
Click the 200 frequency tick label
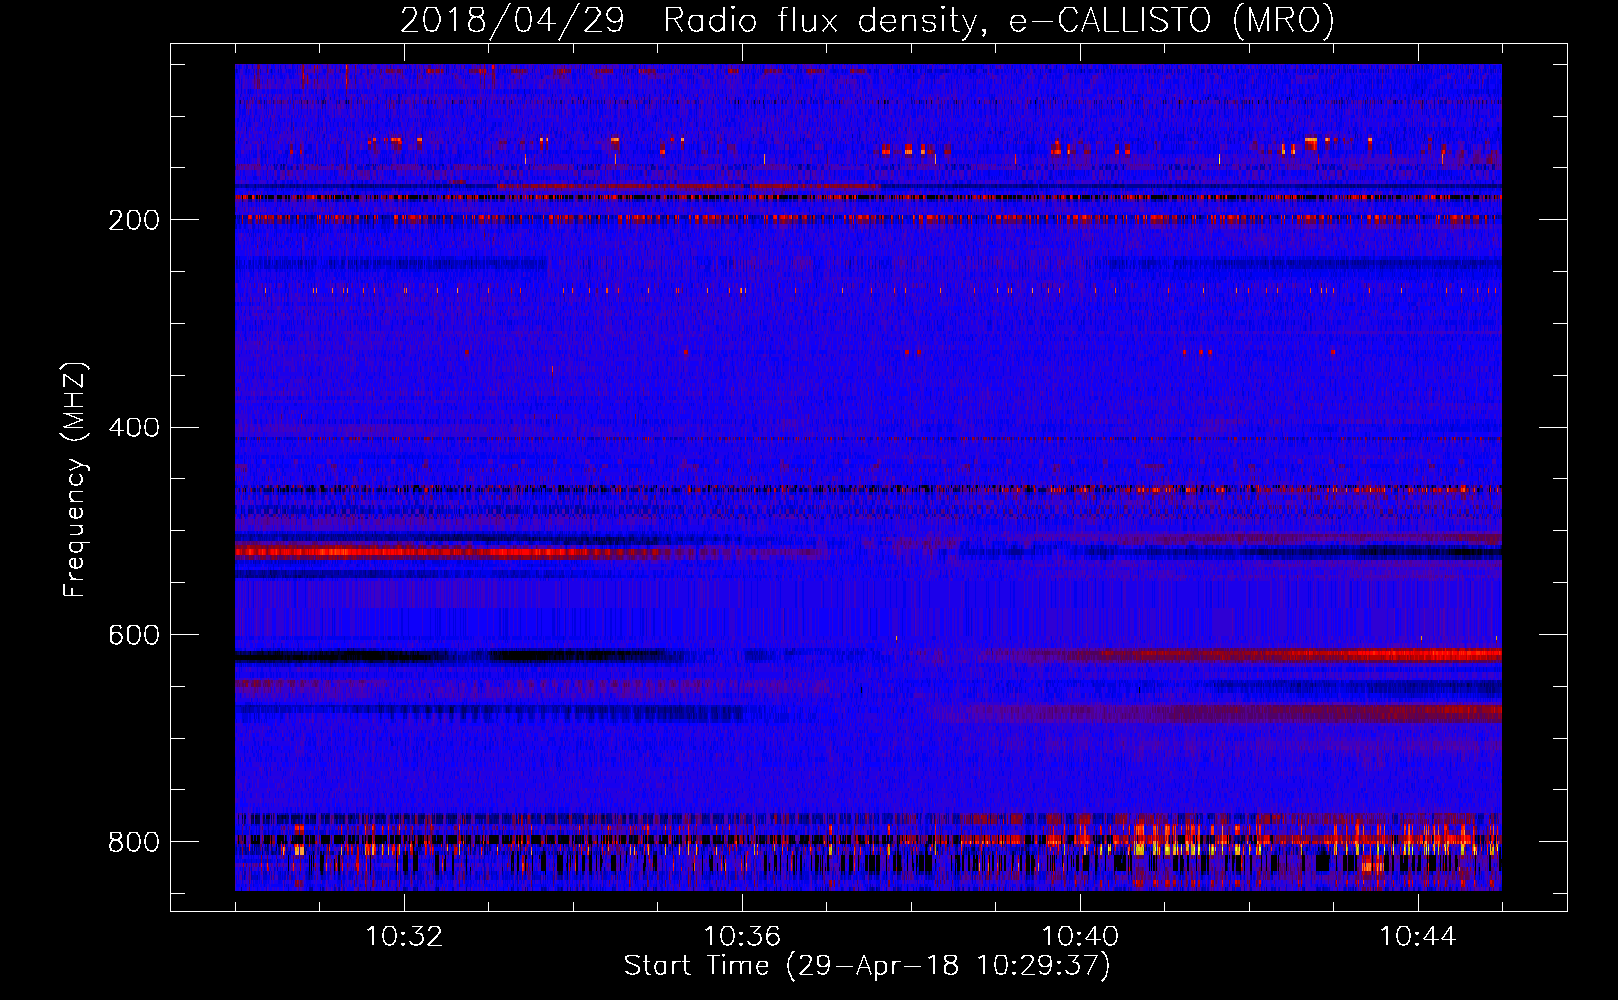point(134,220)
